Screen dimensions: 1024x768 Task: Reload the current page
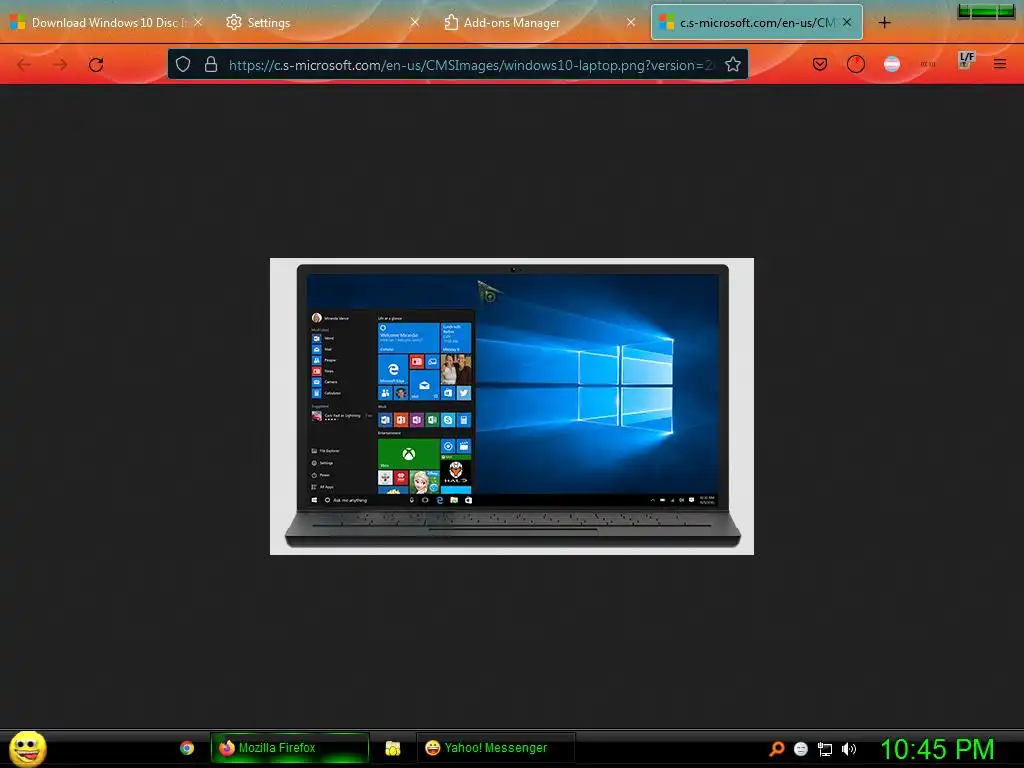[96, 65]
